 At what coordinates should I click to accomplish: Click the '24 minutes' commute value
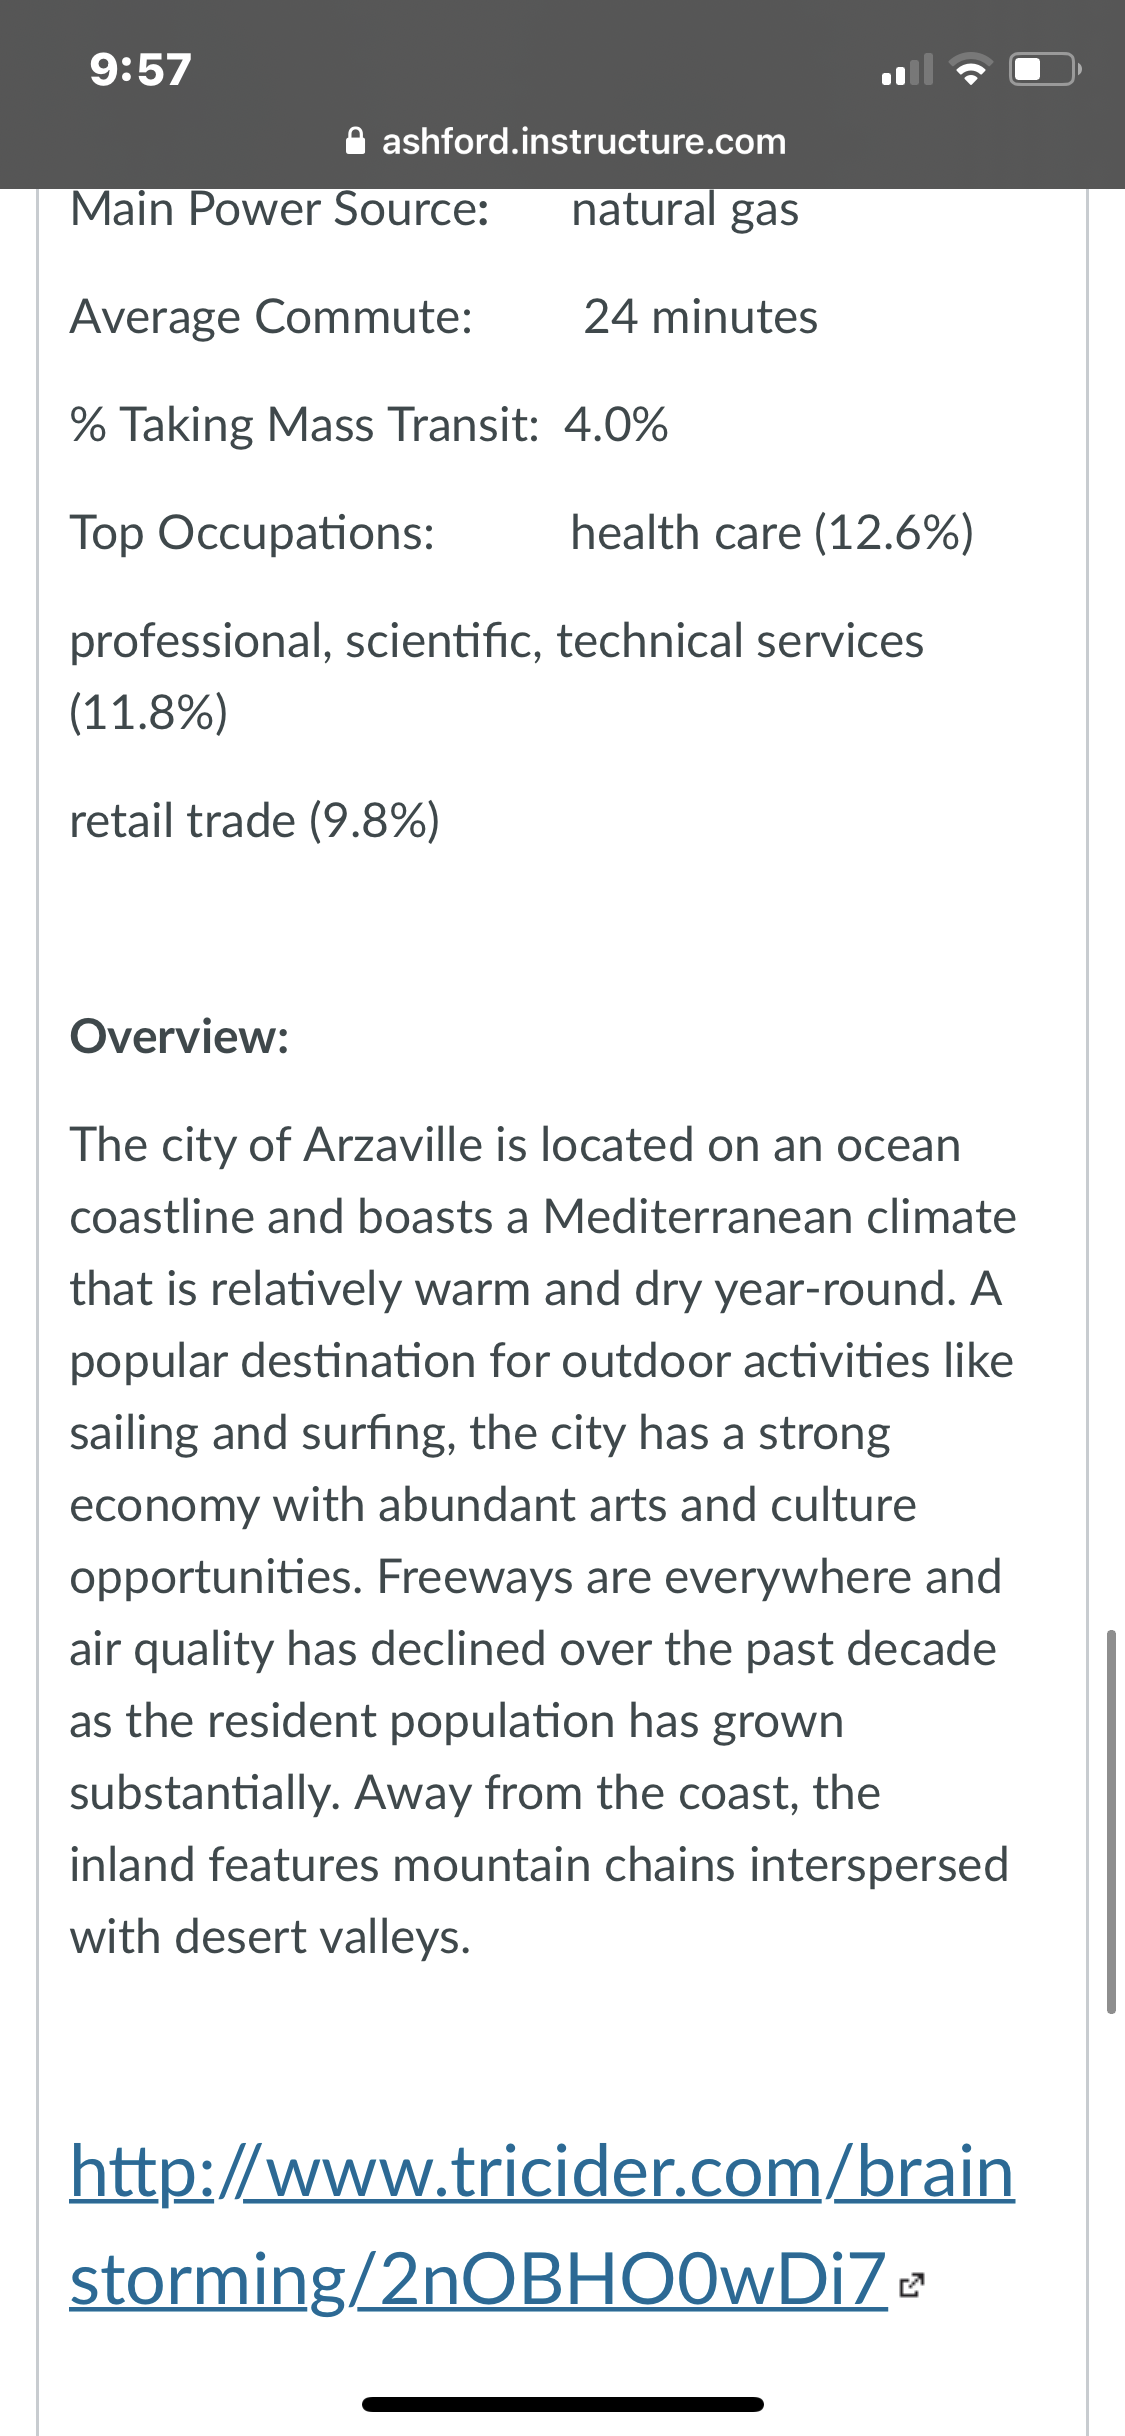pos(701,317)
